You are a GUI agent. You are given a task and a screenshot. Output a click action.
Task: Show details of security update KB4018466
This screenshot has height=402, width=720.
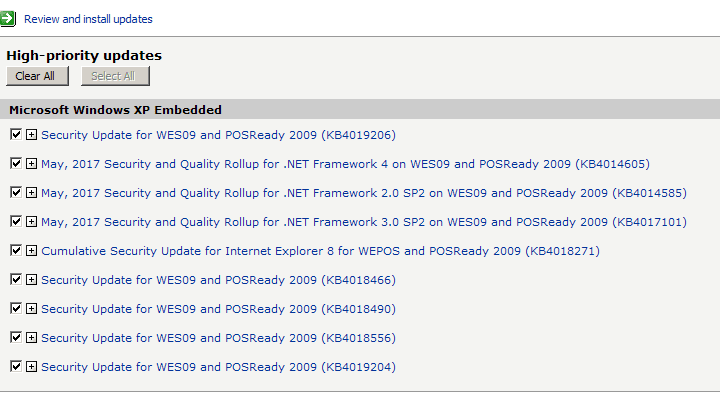[x=31, y=279]
